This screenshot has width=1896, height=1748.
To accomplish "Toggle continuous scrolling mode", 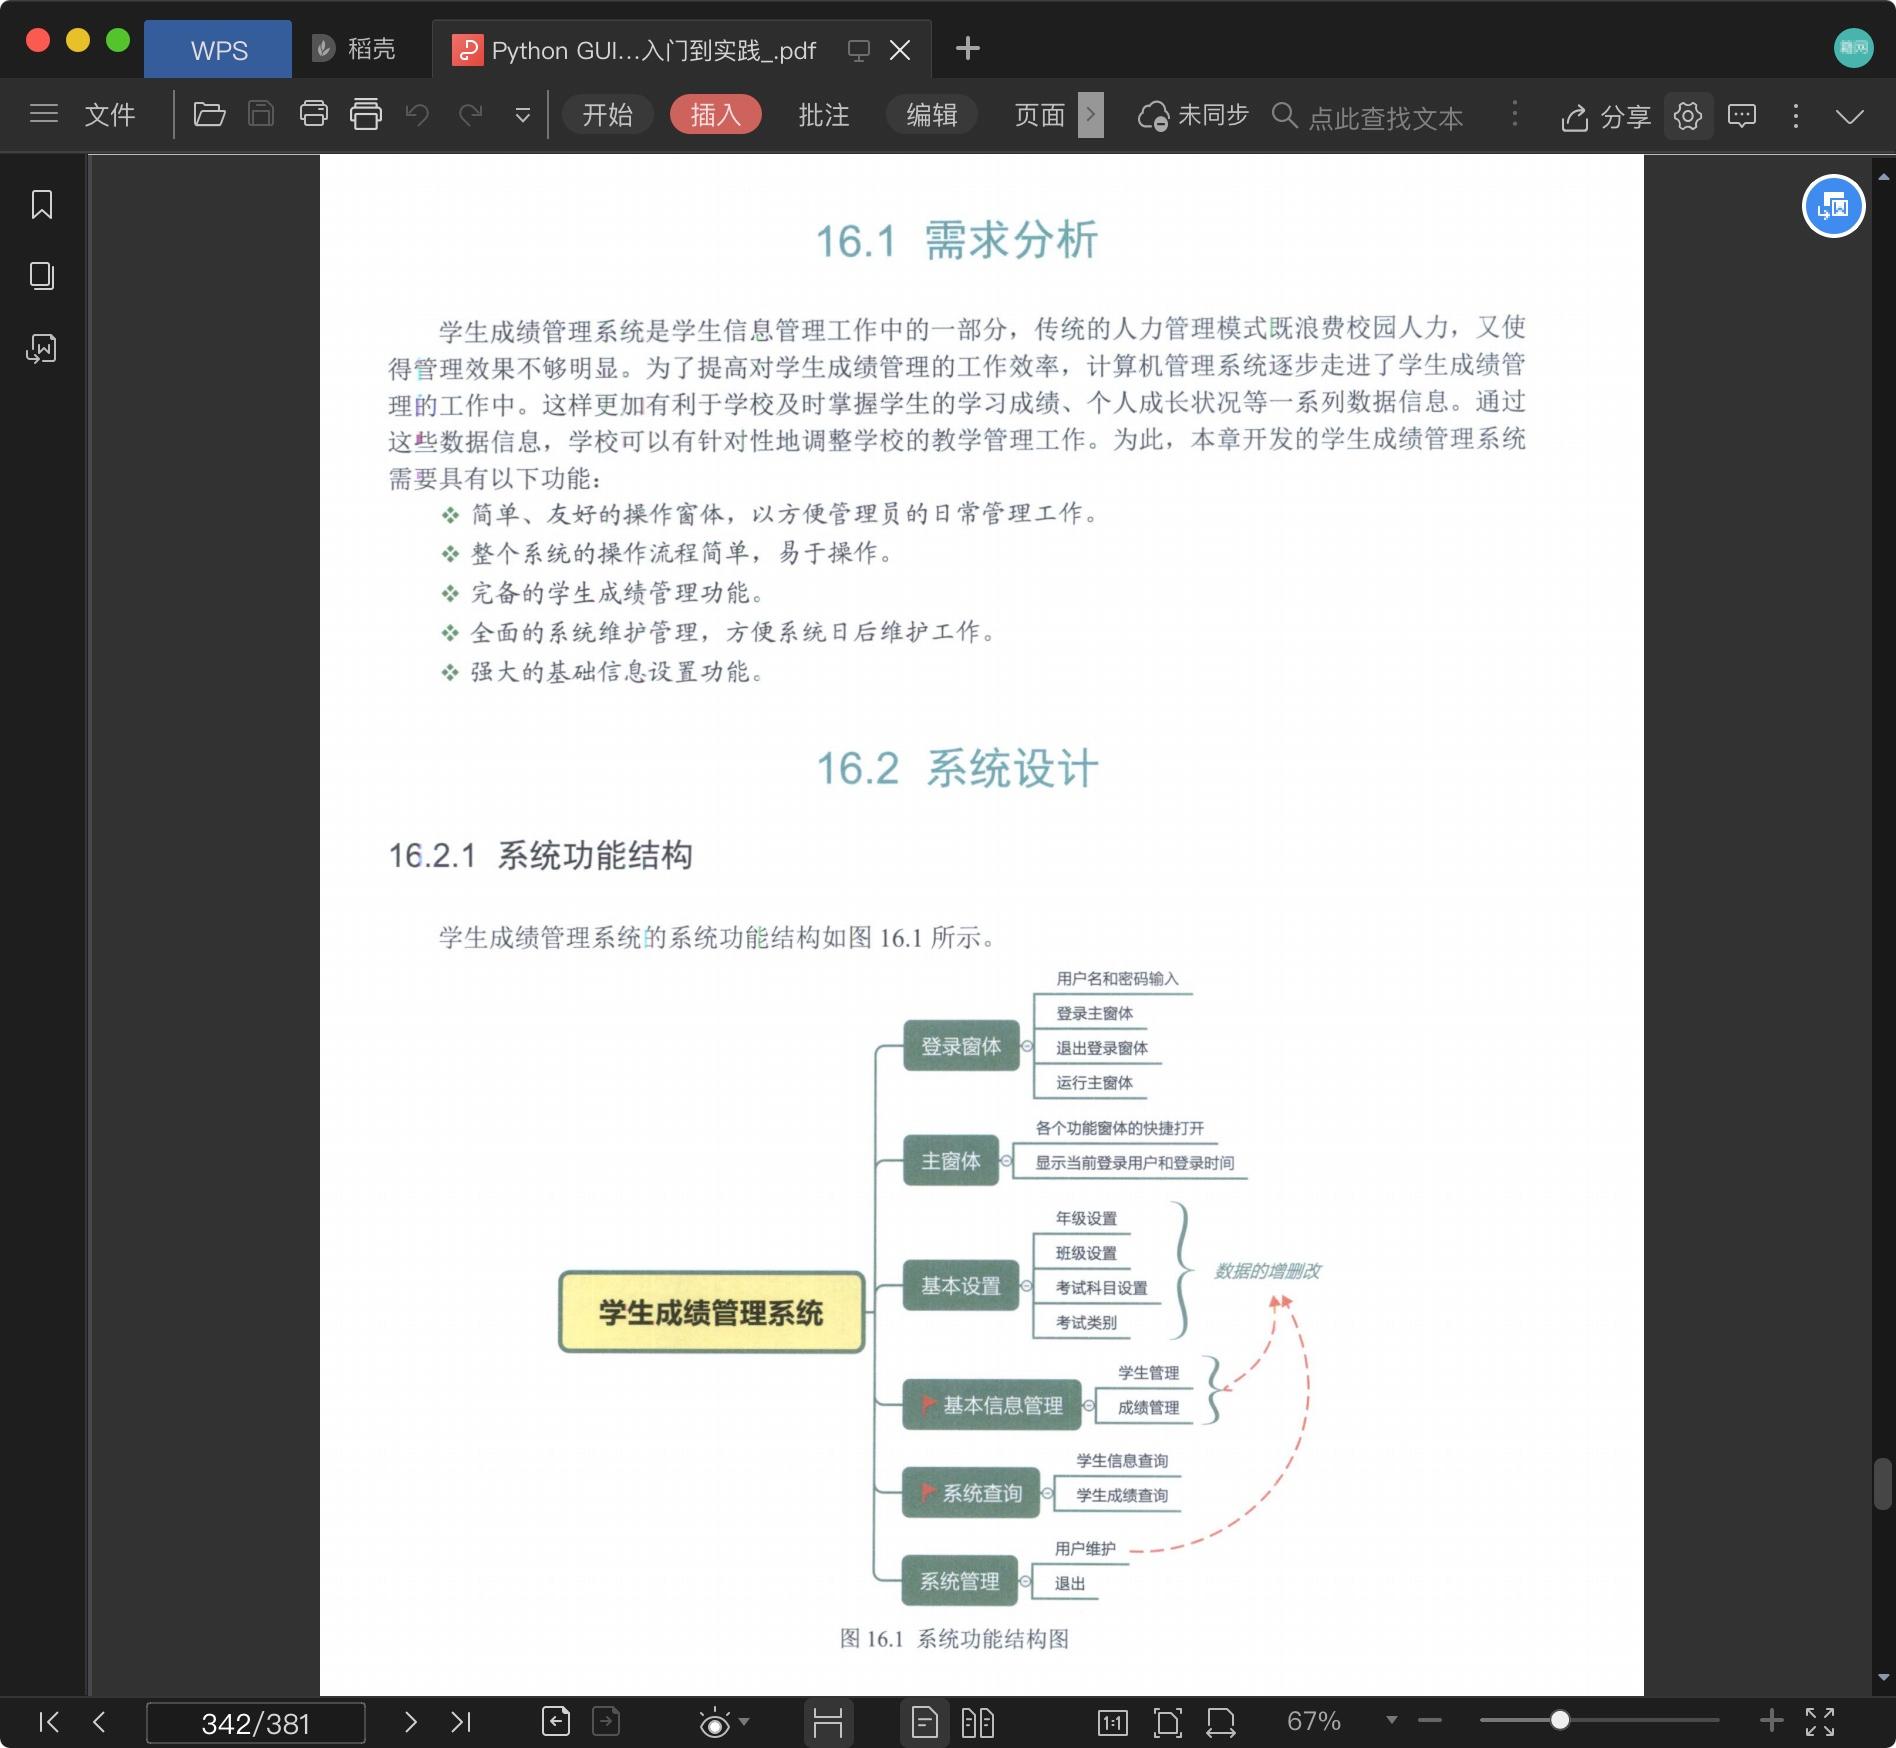I will [x=828, y=1723].
